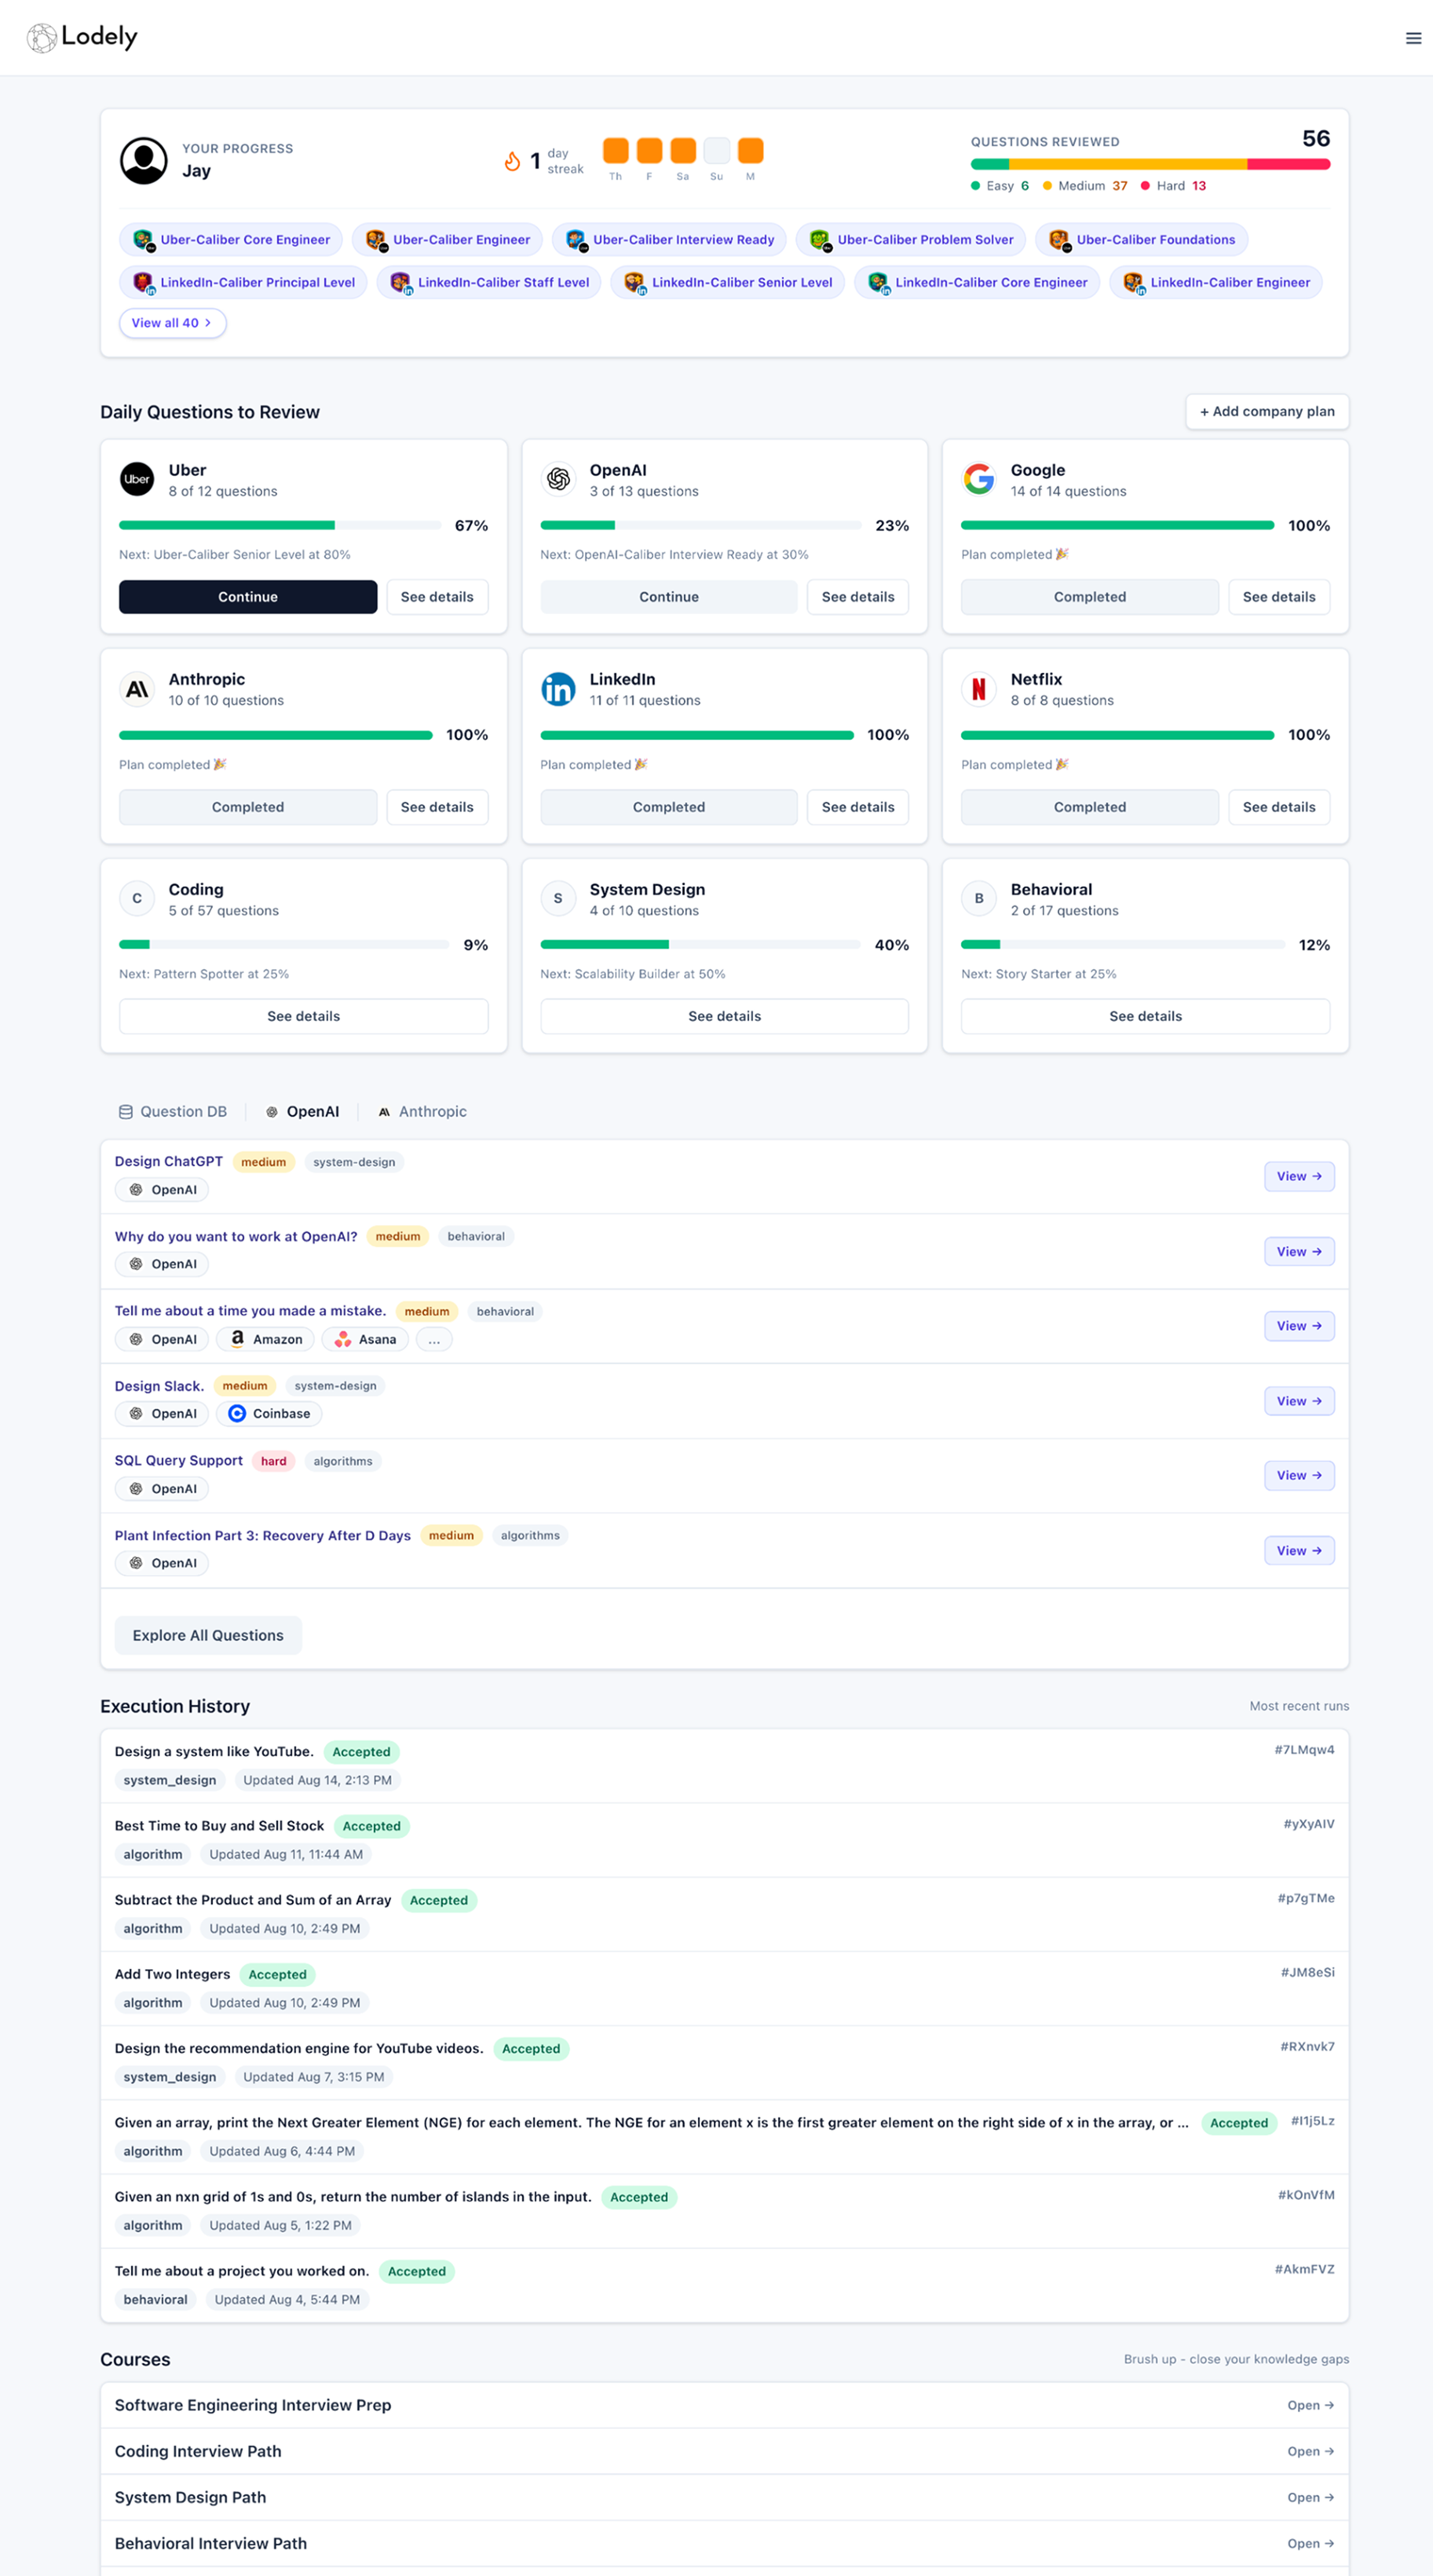The image size is (1433, 2576).
Task: Click the Asana company tag
Action: pyautogui.click(x=365, y=1339)
